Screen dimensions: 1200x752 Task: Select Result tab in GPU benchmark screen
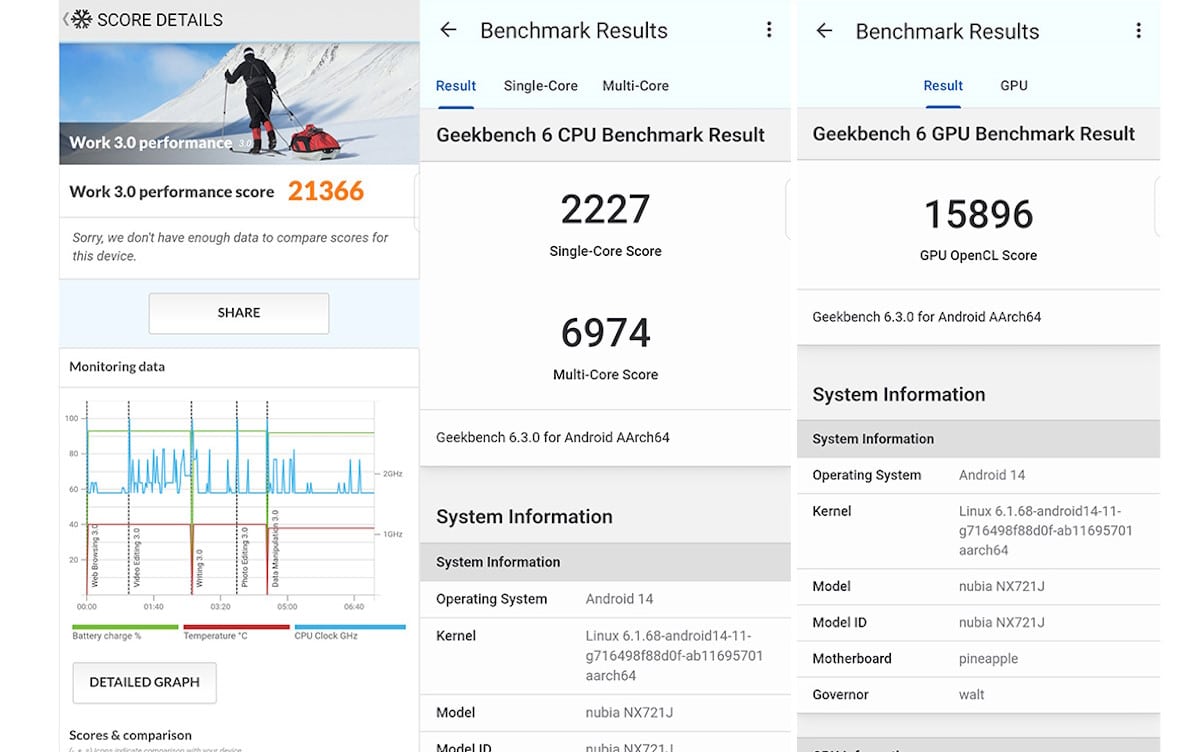(943, 86)
